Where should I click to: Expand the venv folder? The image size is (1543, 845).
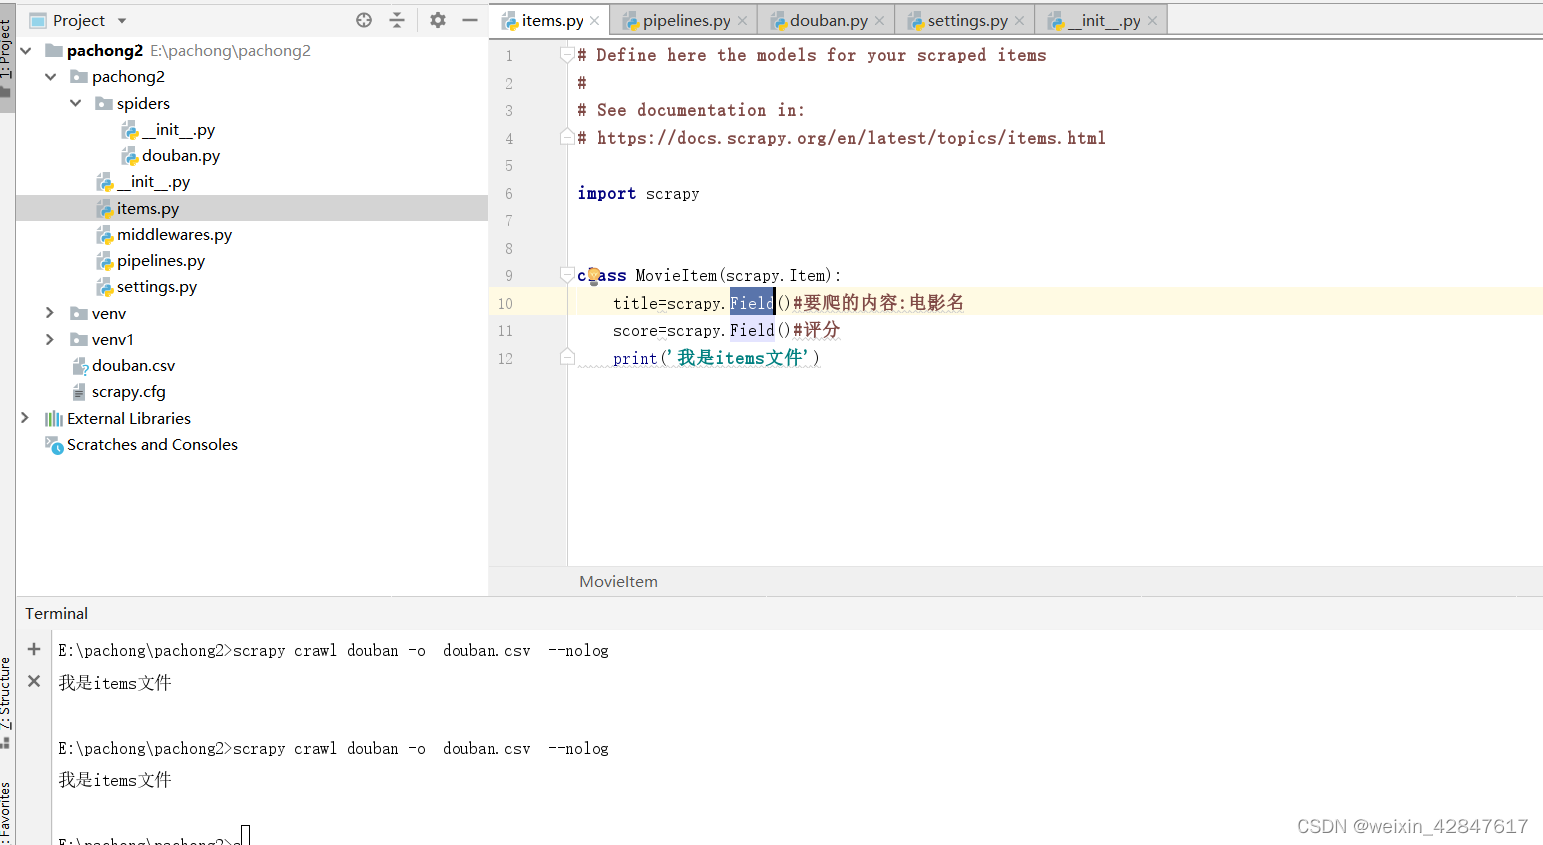(x=49, y=312)
